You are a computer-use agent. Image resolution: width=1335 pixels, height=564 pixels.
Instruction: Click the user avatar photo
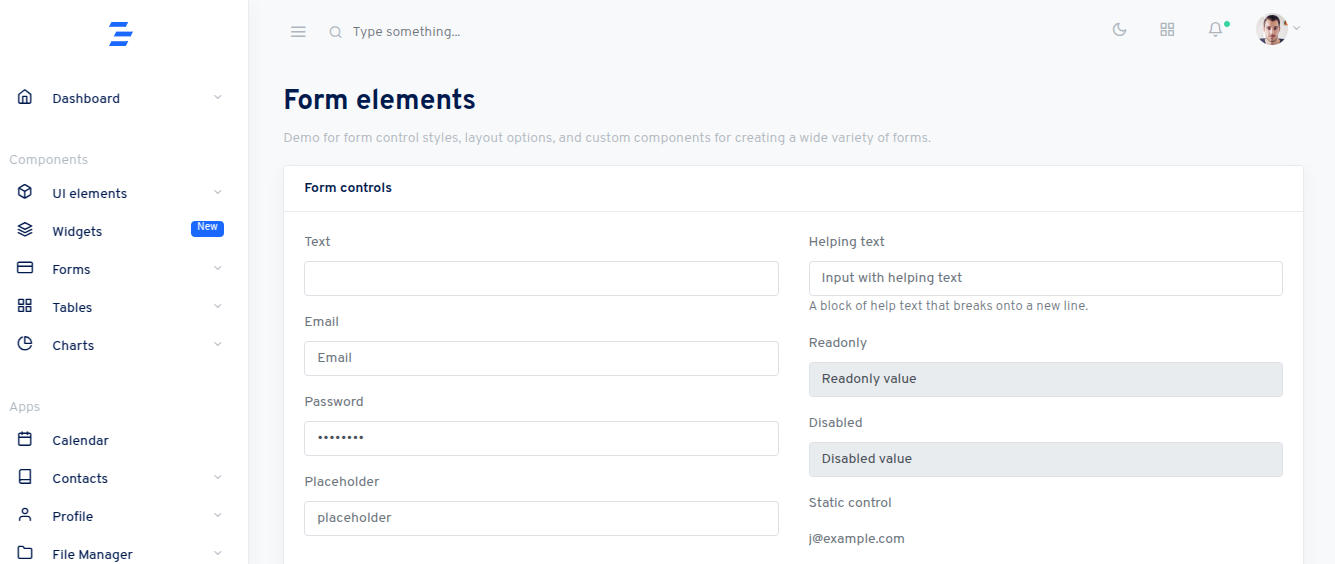tap(1271, 29)
